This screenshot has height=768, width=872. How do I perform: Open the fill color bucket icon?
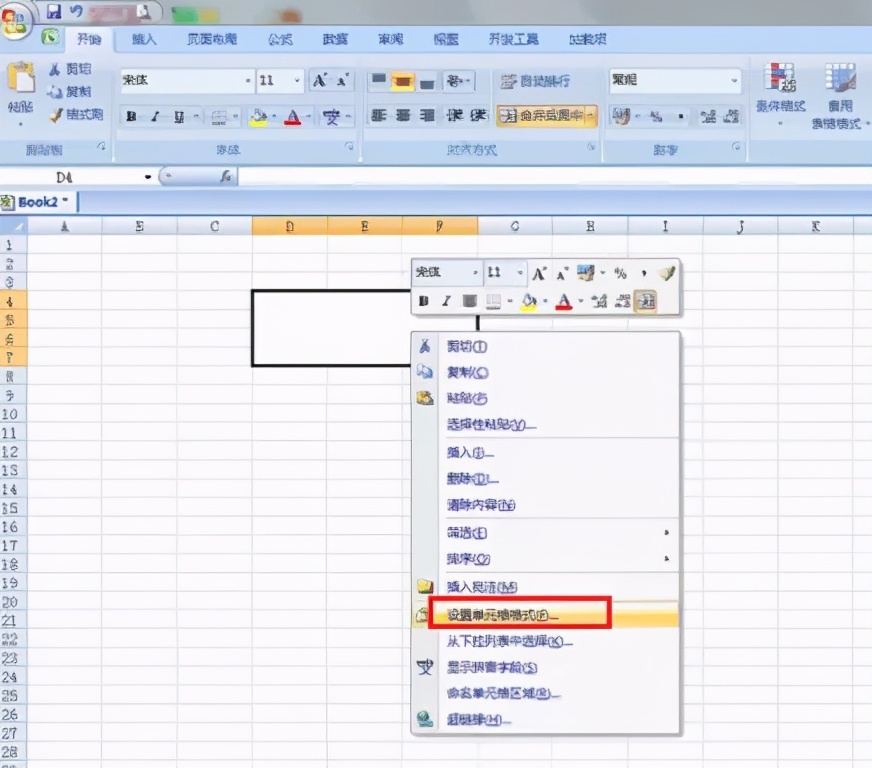click(x=256, y=115)
